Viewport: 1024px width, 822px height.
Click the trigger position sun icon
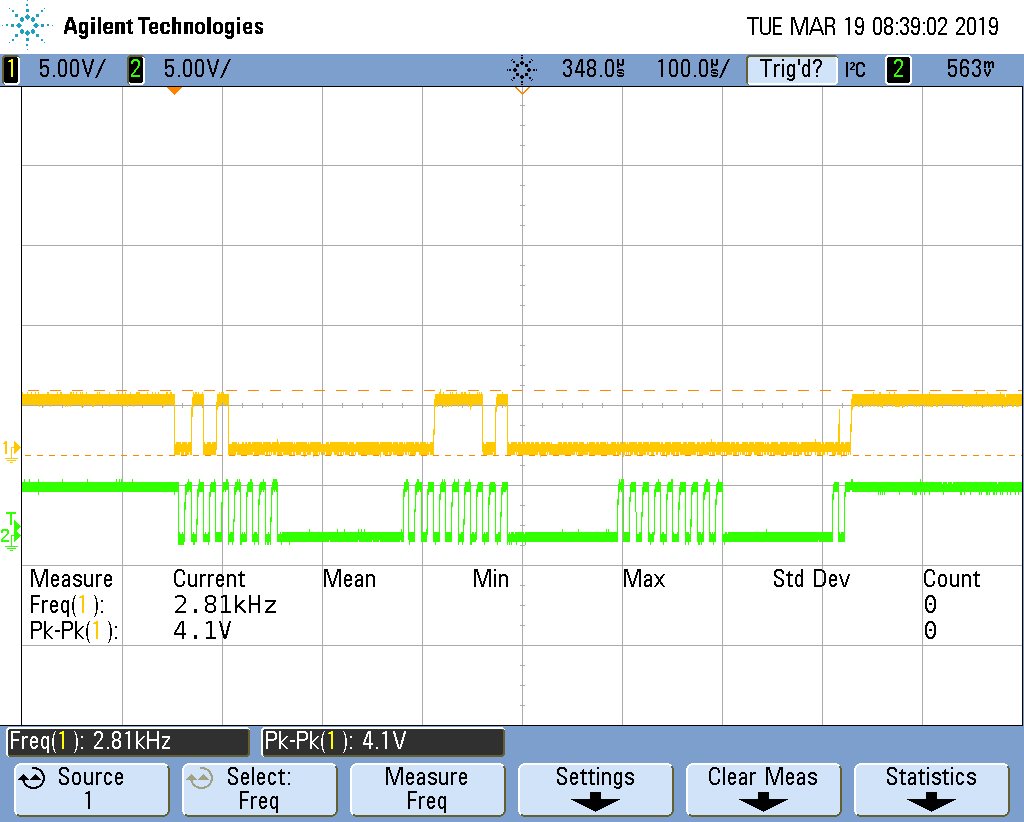[522, 69]
